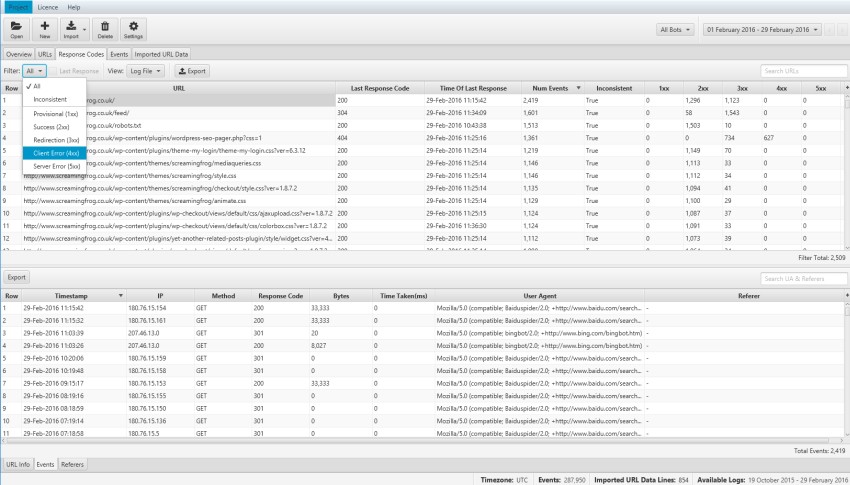Click the events table column picker plus
This screenshot has height=485, width=850.
(847, 296)
